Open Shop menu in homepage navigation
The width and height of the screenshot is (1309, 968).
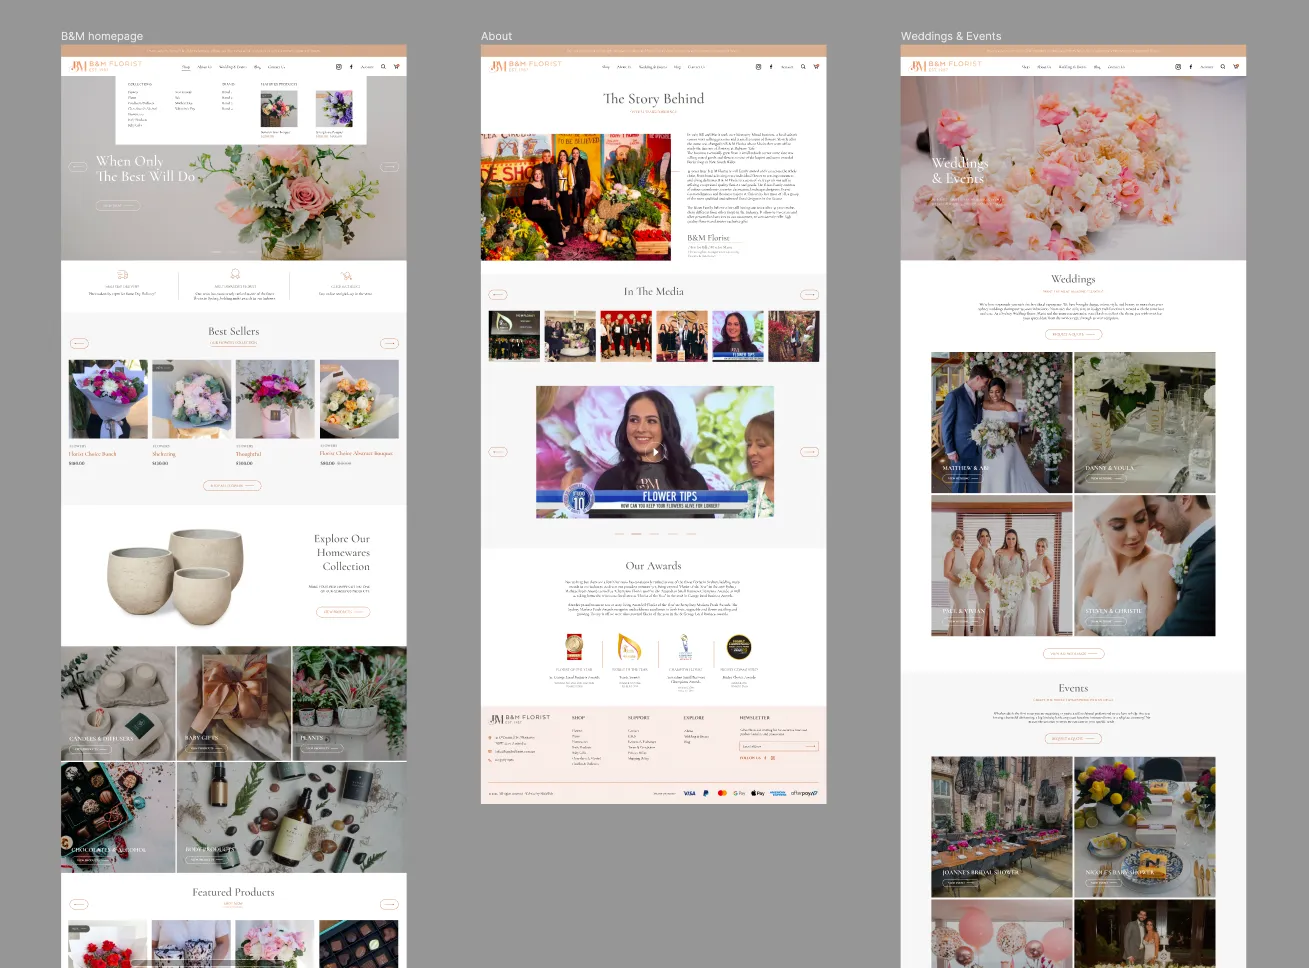point(186,67)
